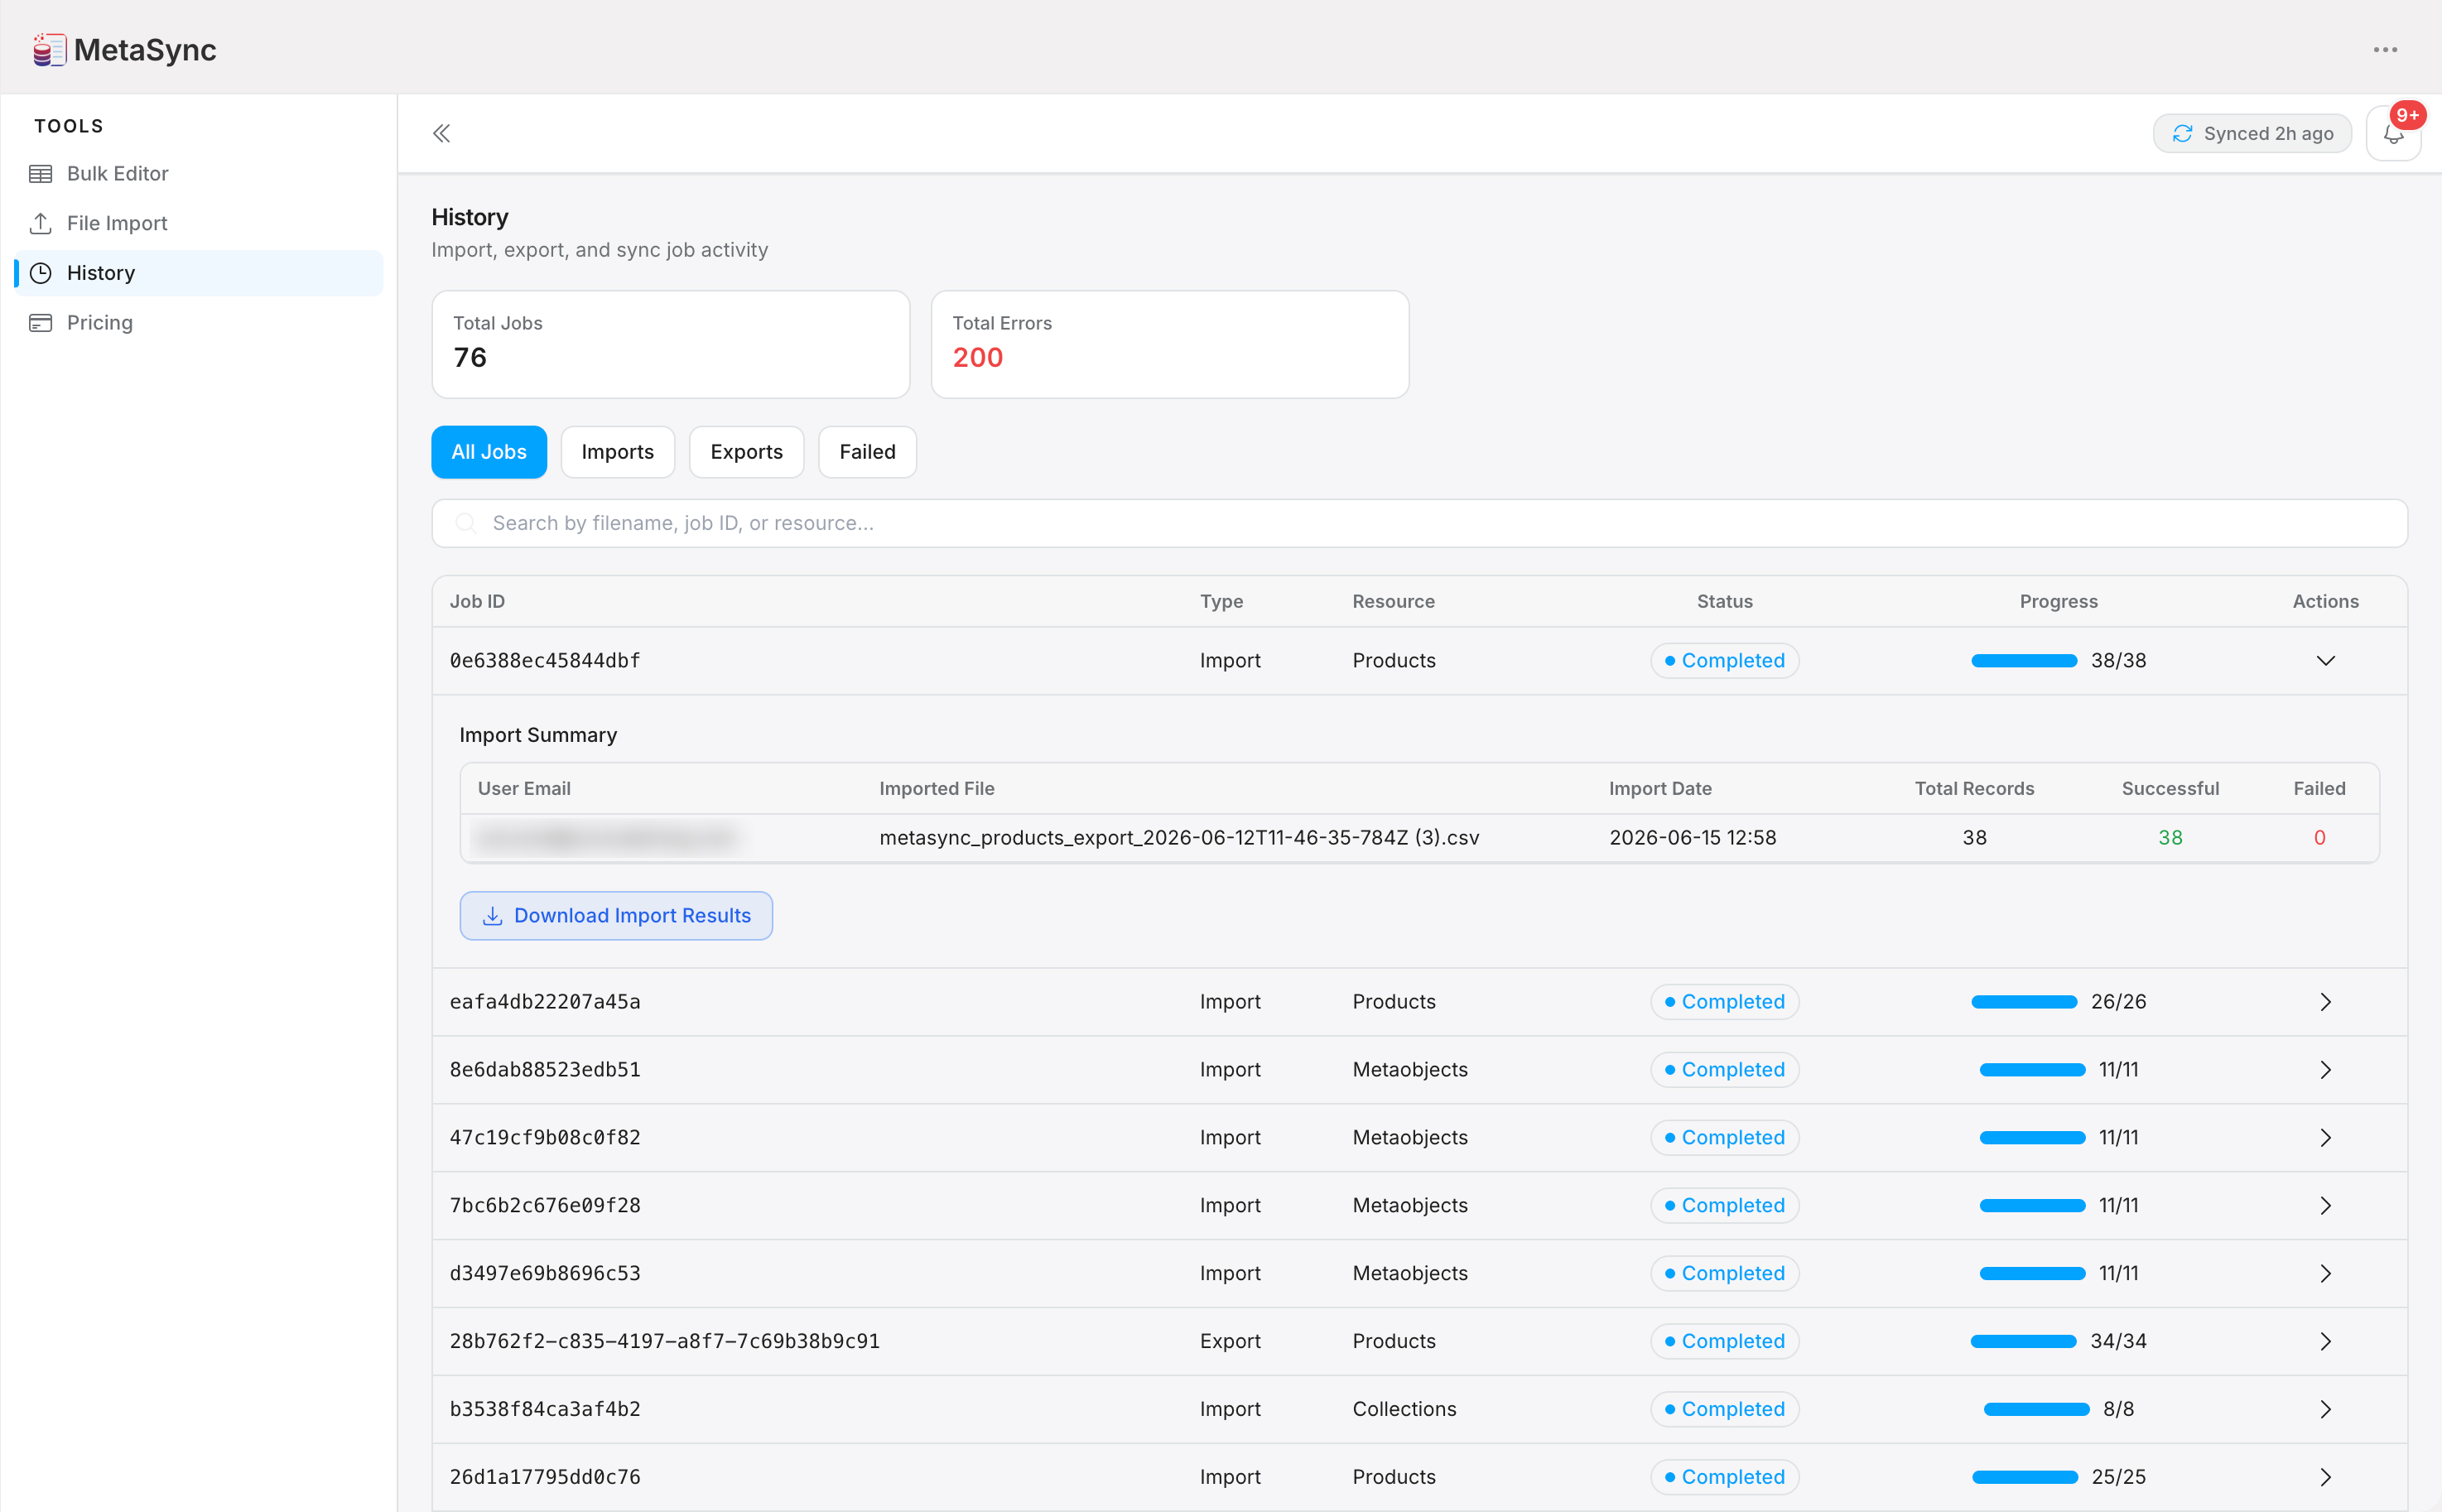Viewport: 2442px width, 1512px height.
Task: Open the three-dot more options menu
Action: tap(2385, 50)
